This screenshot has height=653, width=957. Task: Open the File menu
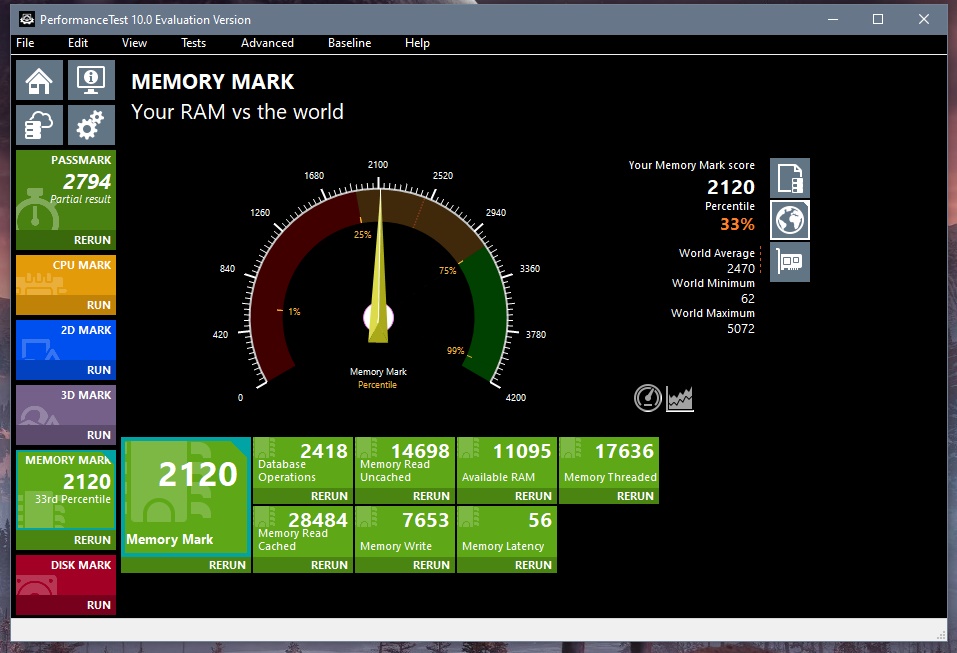click(25, 43)
